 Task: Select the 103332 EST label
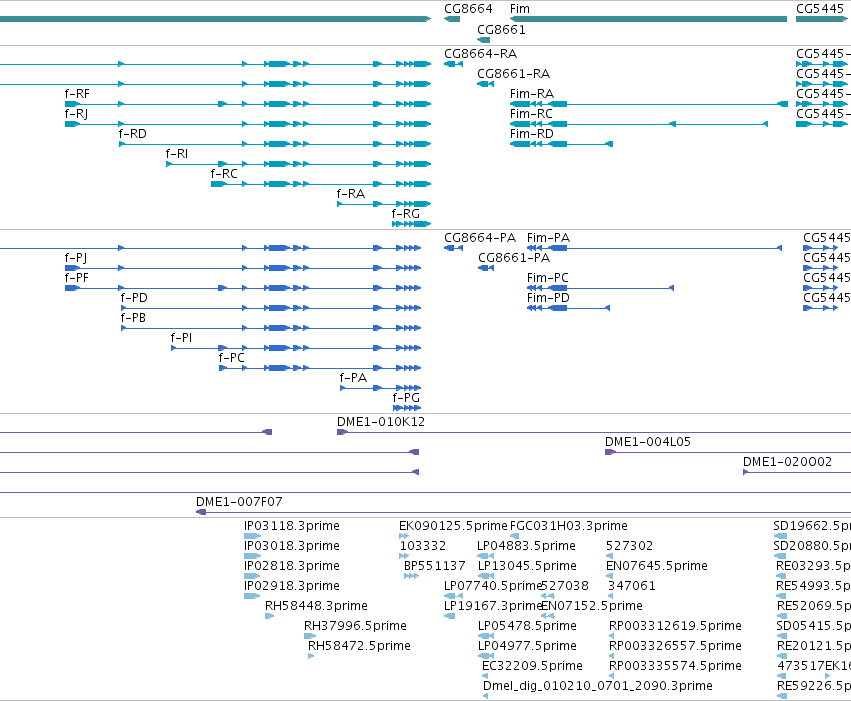pyautogui.click(x=422, y=546)
